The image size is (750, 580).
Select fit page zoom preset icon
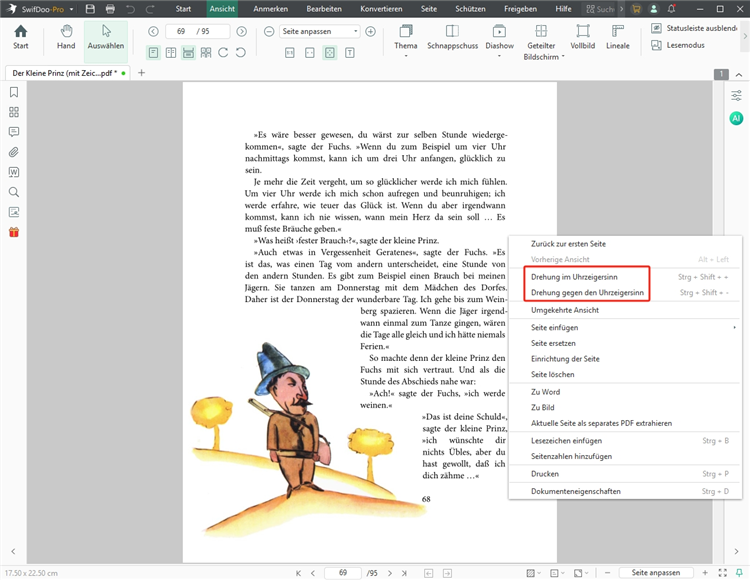(x=330, y=53)
